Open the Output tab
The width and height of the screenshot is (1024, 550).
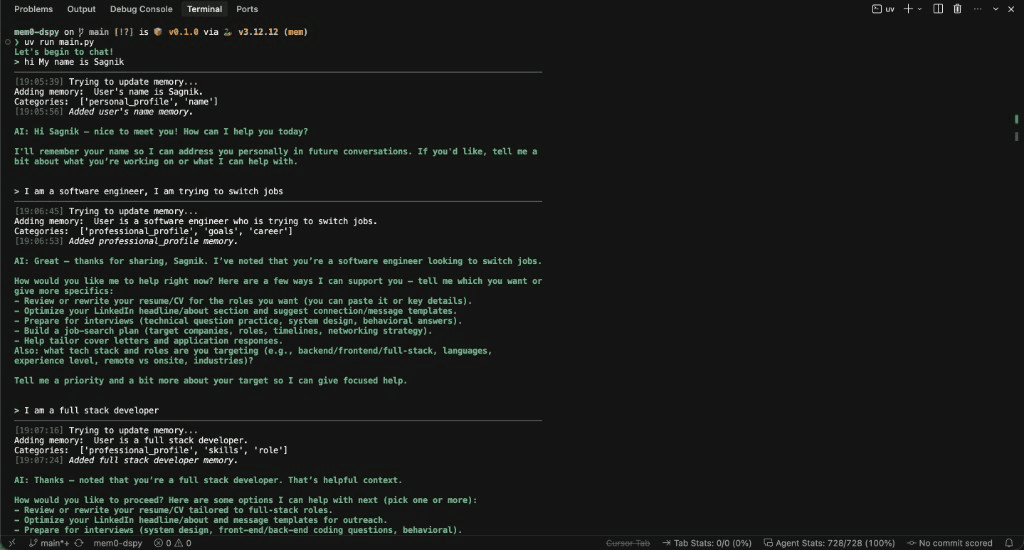coord(81,9)
